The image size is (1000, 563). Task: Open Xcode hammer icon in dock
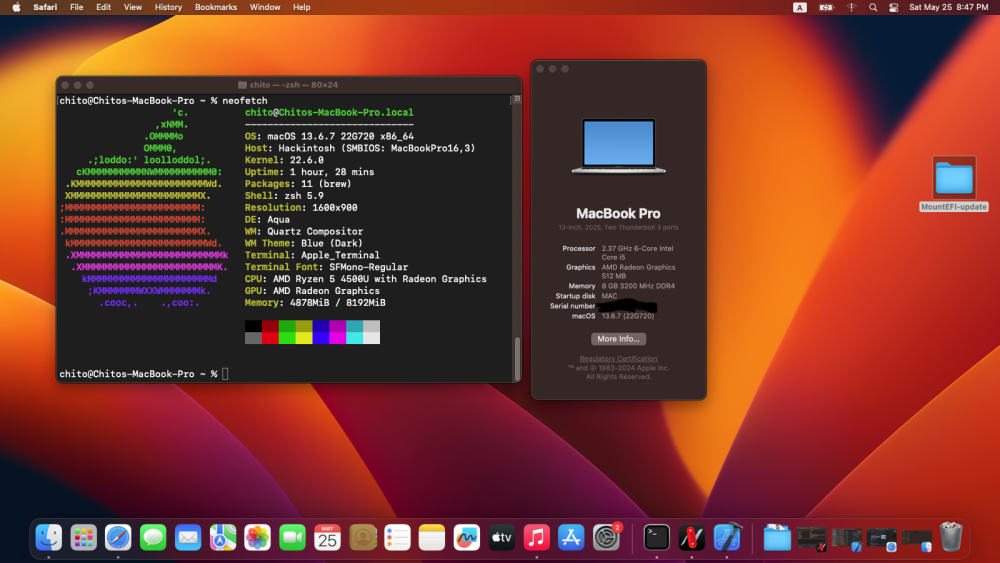pos(726,537)
